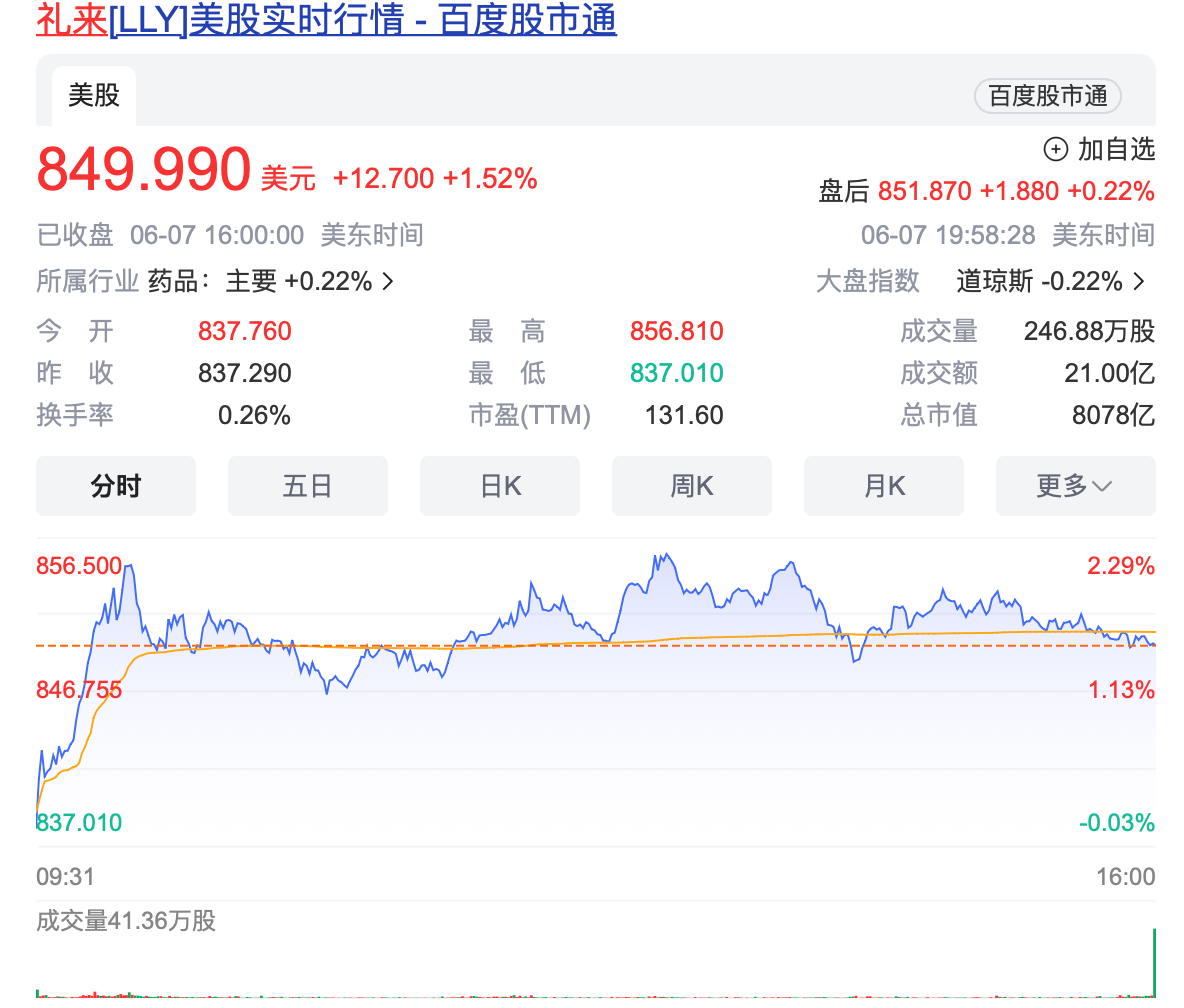Click the chart axis label 856.500
Screen dimensions: 1184x1008
point(79,566)
